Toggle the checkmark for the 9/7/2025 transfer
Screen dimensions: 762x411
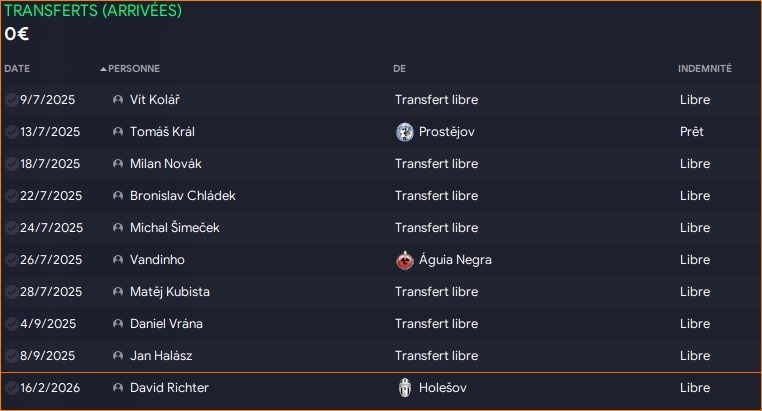coord(11,100)
